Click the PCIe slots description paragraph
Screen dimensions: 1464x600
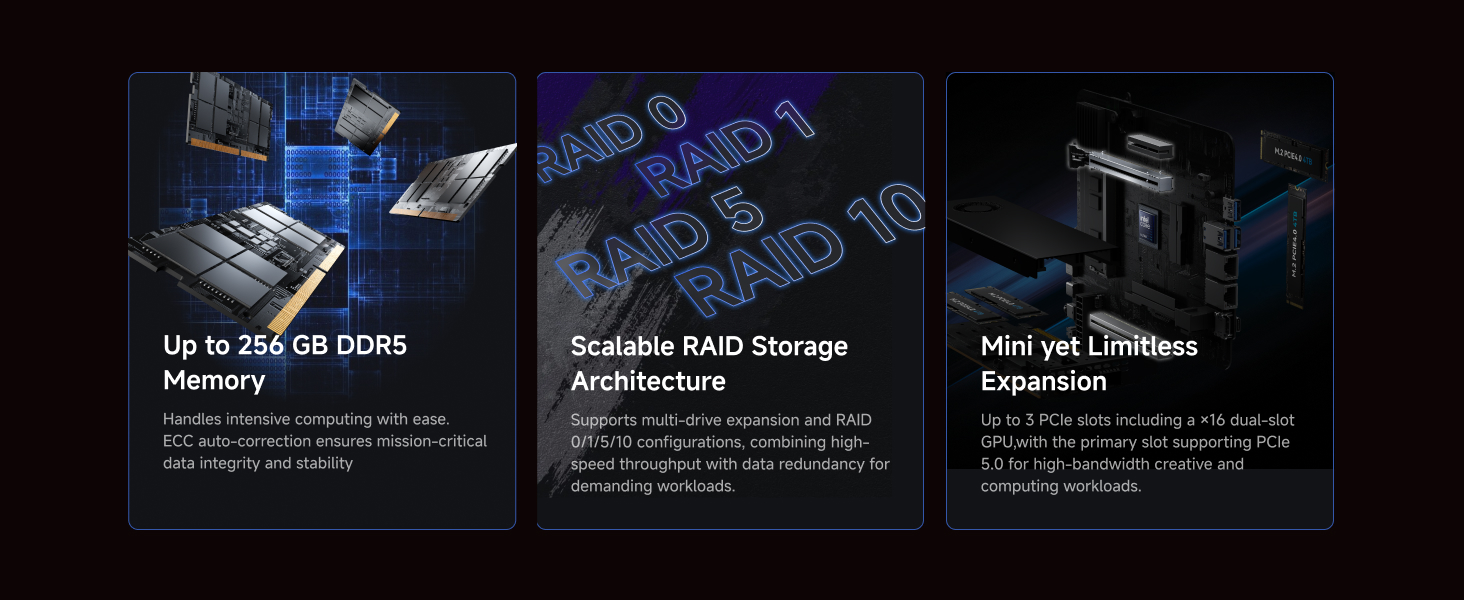tap(1138, 453)
